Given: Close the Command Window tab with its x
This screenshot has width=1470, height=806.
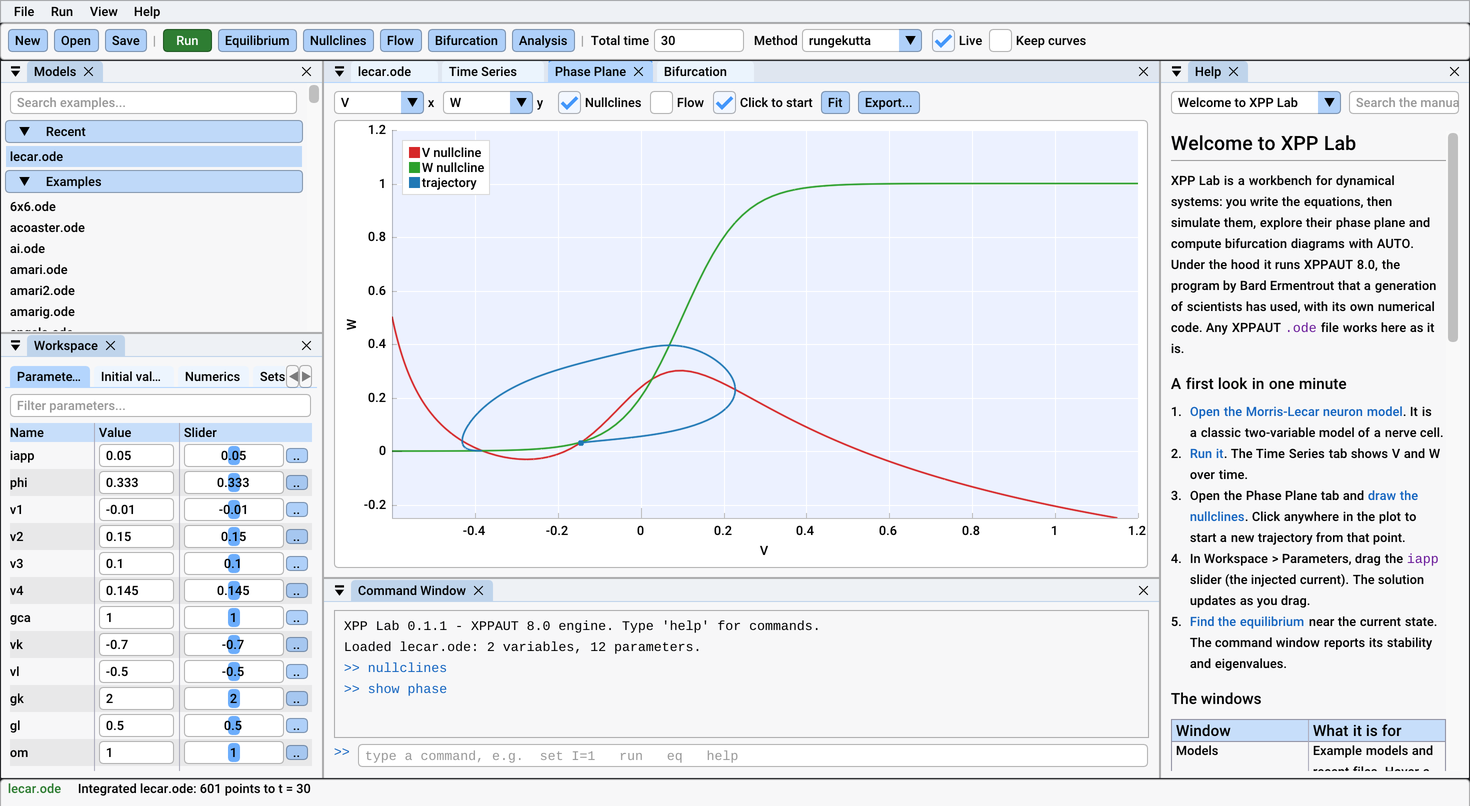Looking at the screenshot, I should coord(478,591).
